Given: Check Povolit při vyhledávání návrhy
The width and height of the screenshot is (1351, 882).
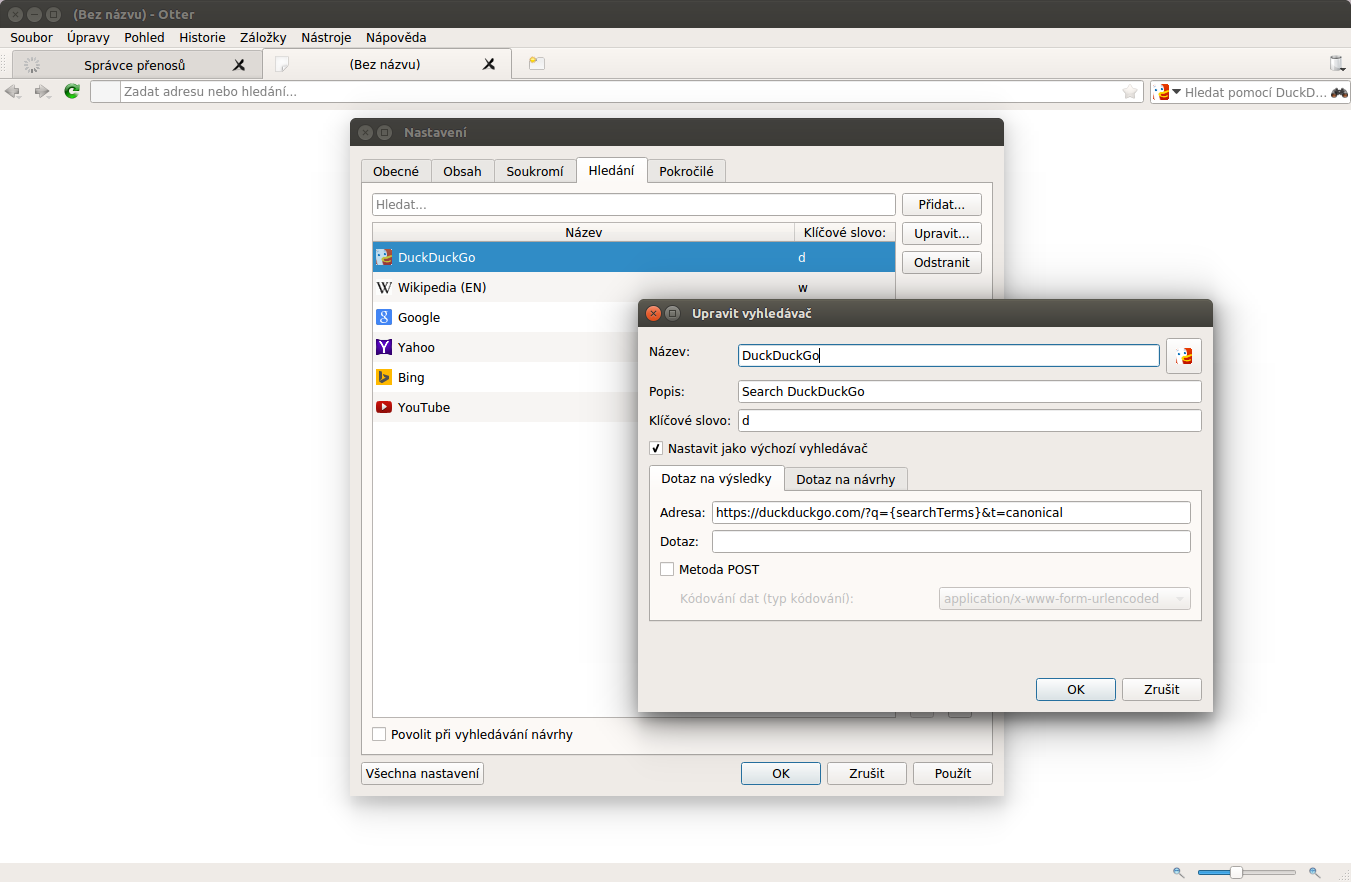Looking at the screenshot, I should pyautogui.click(x=379, y=734).
